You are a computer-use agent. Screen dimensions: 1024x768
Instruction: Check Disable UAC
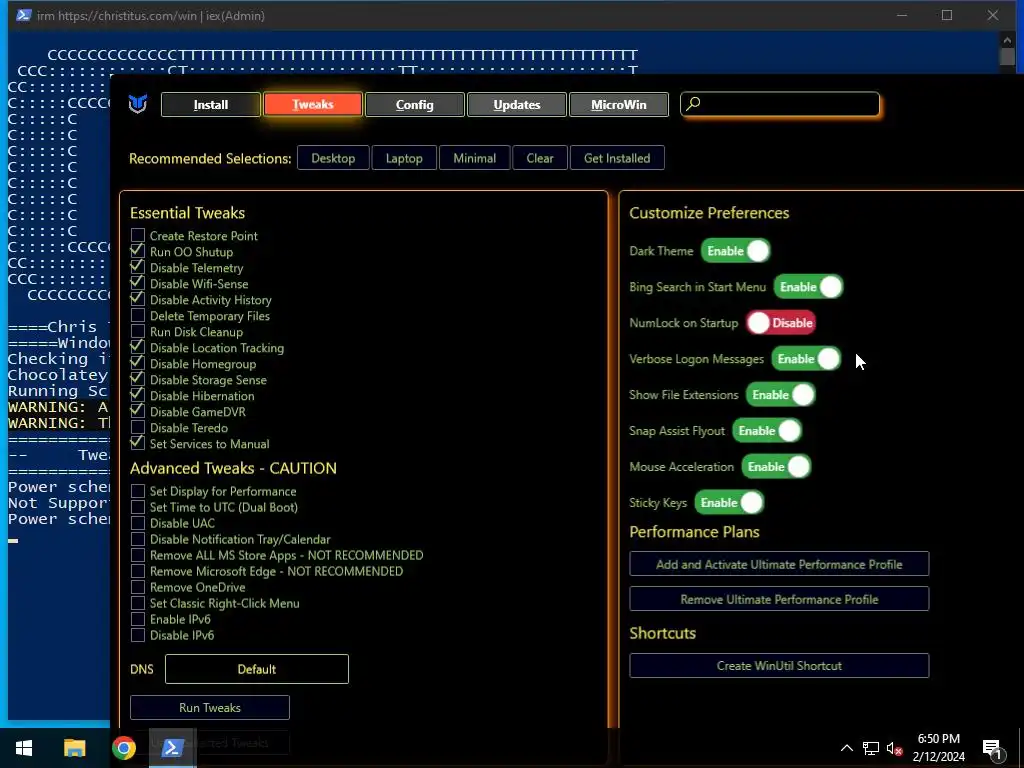(138, 523)
